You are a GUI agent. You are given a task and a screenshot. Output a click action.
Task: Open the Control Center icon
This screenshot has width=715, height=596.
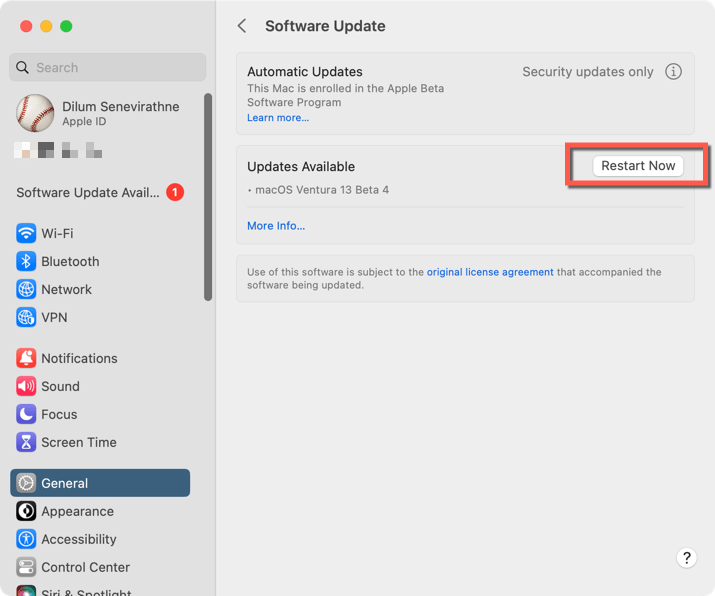pos(26,567)
